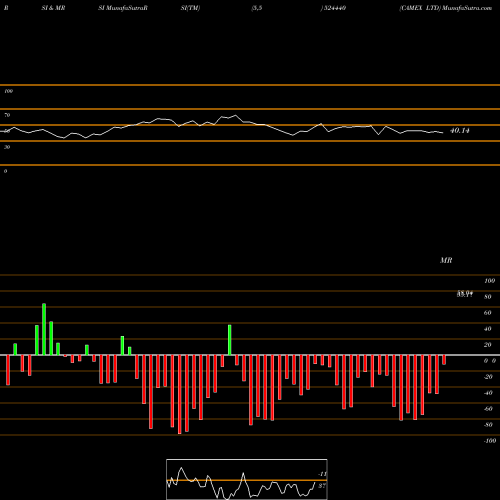Click the tallest green MR histogram bar
The width and height of the screenshot is (500, 500).
[x=44, y=329]
